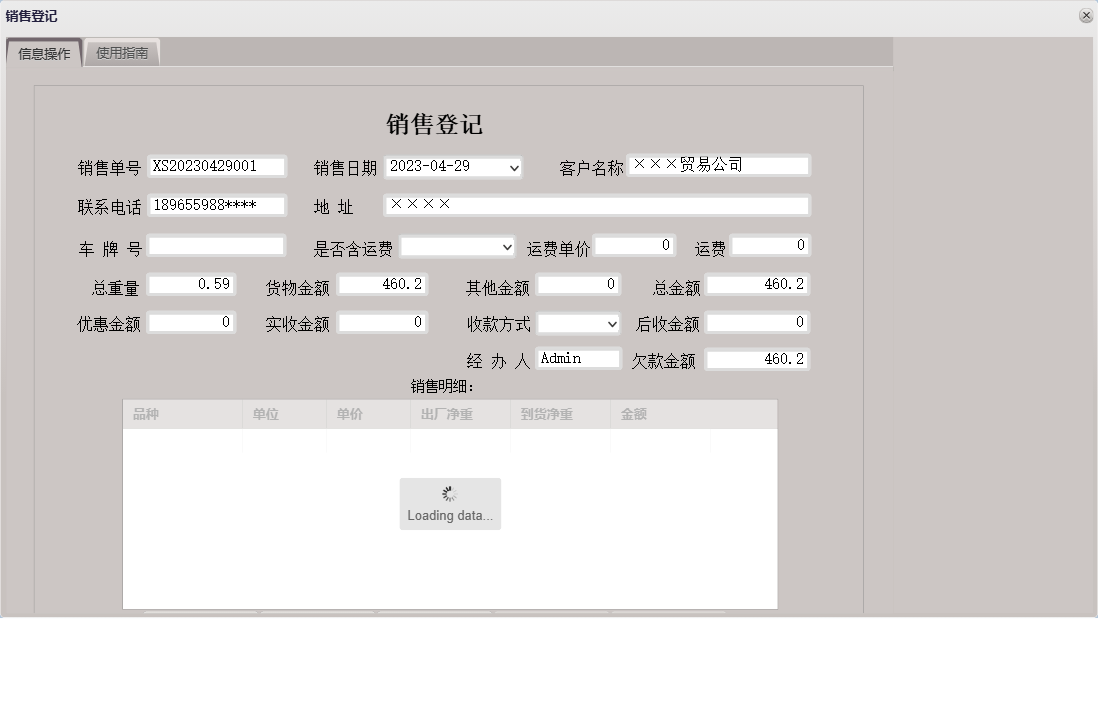
Task: Click the 经办人 field showing Admin
Action: click(578, 357)
